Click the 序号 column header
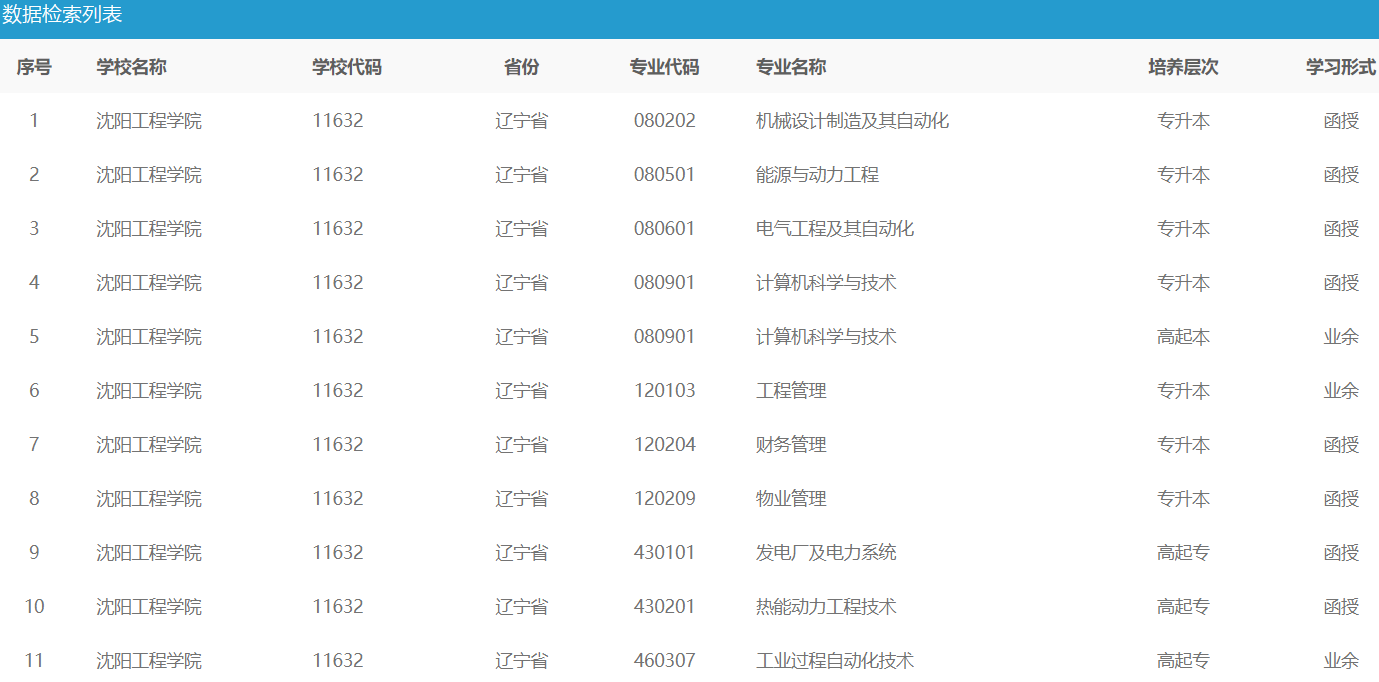The height and width of the screenshot is (682, 1379). coord(34,67)
